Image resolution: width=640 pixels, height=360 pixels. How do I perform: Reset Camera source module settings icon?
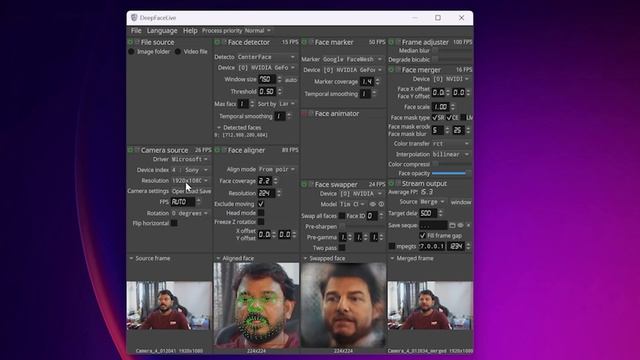[x=137, y=150]
